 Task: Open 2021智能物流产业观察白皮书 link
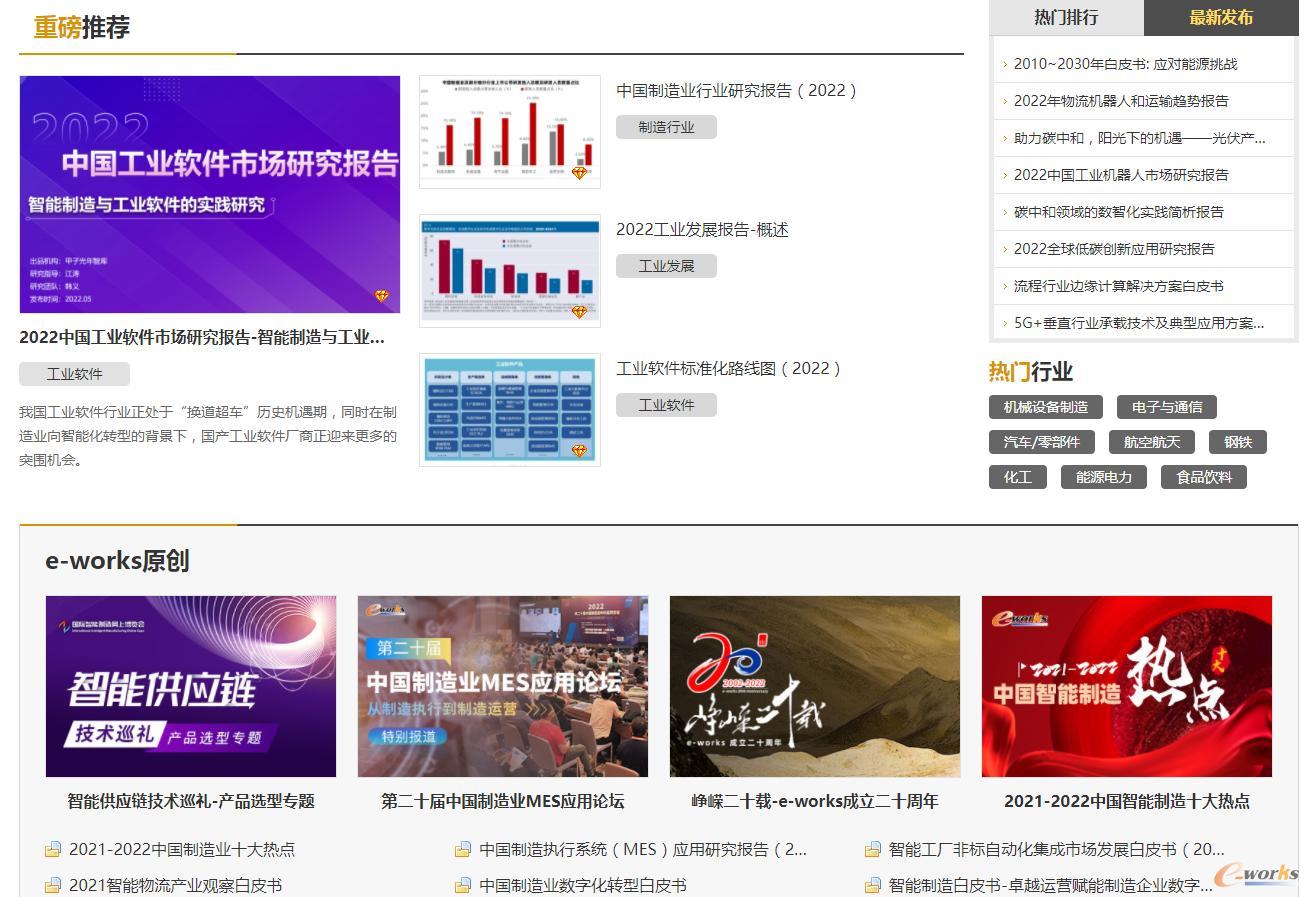click(176, 886)
